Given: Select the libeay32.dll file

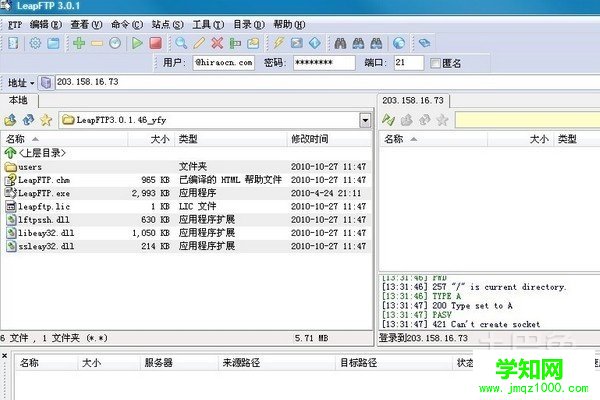Looking at the screenshot, I should click(x=186, y=233).
